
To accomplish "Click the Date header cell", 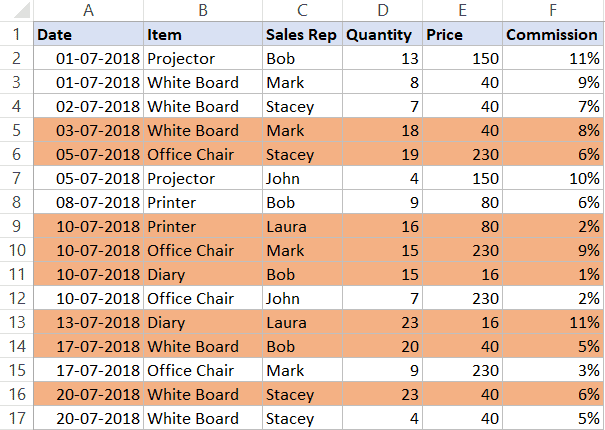I will click(x=88, y=34).
